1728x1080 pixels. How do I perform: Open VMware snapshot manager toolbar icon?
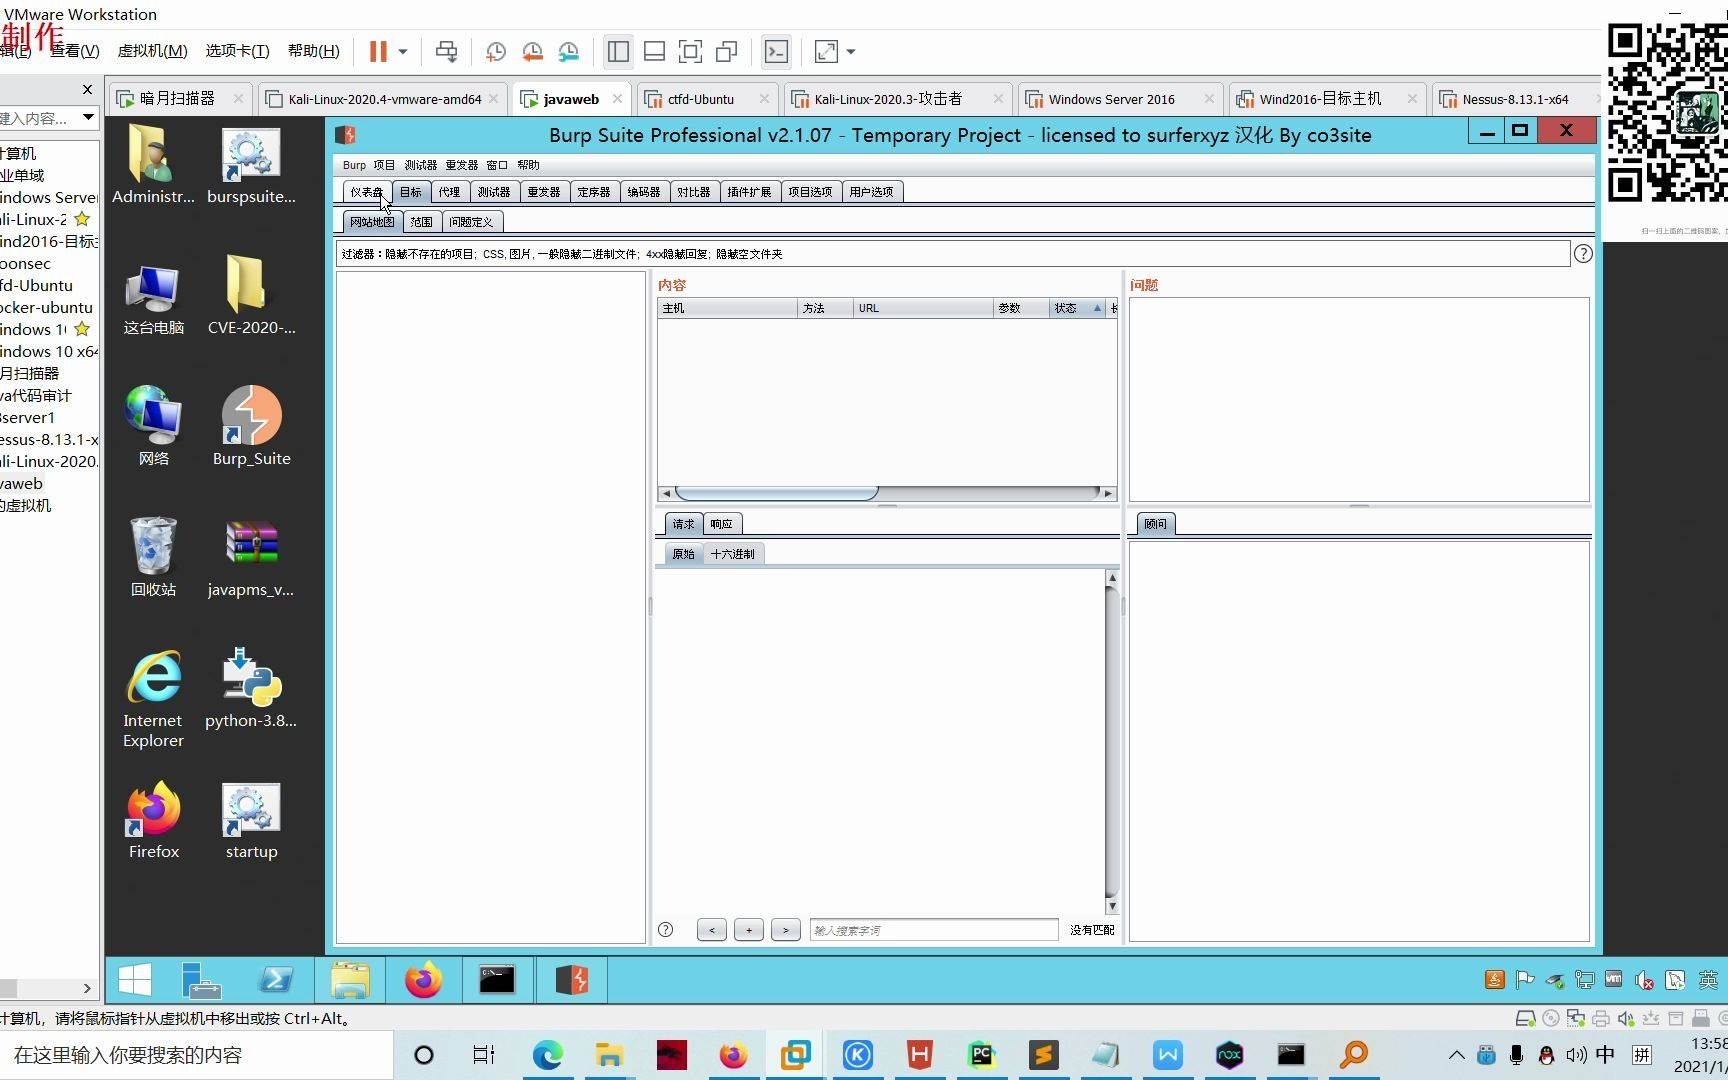pos(569,51)
